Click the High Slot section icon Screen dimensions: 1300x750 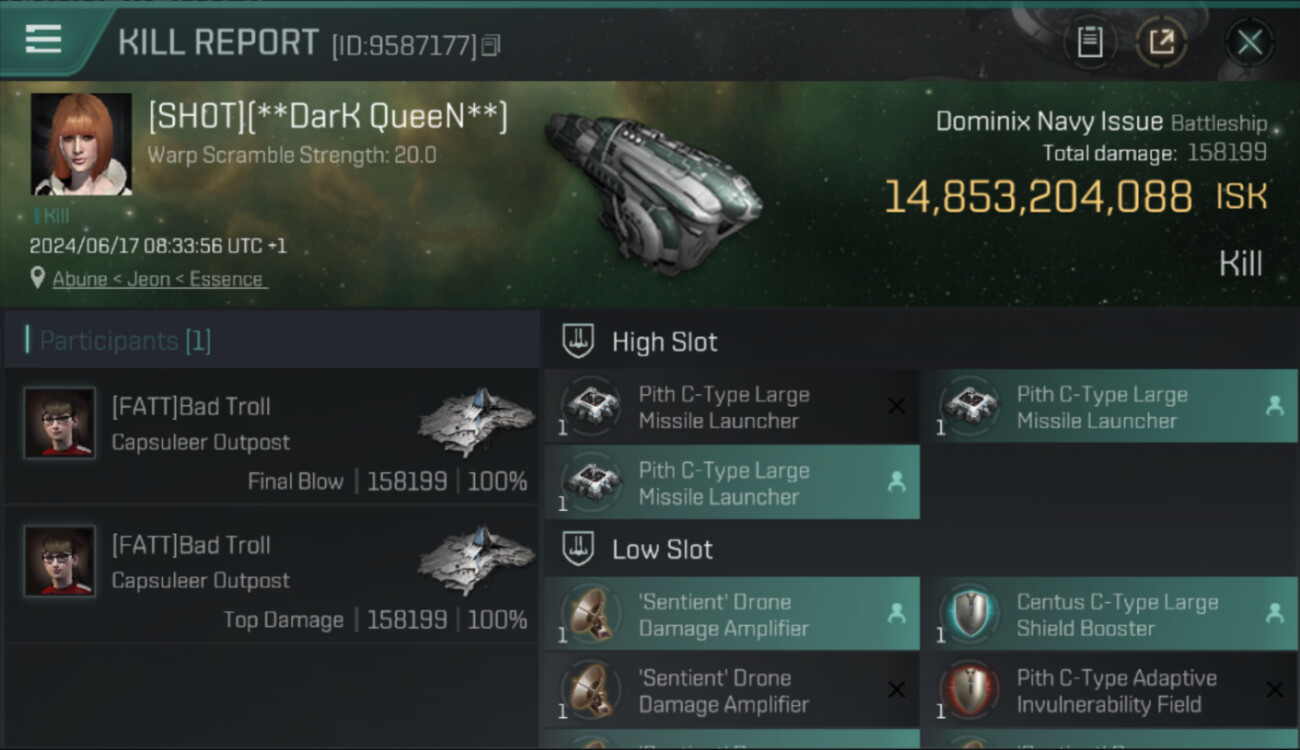(578, 342)
